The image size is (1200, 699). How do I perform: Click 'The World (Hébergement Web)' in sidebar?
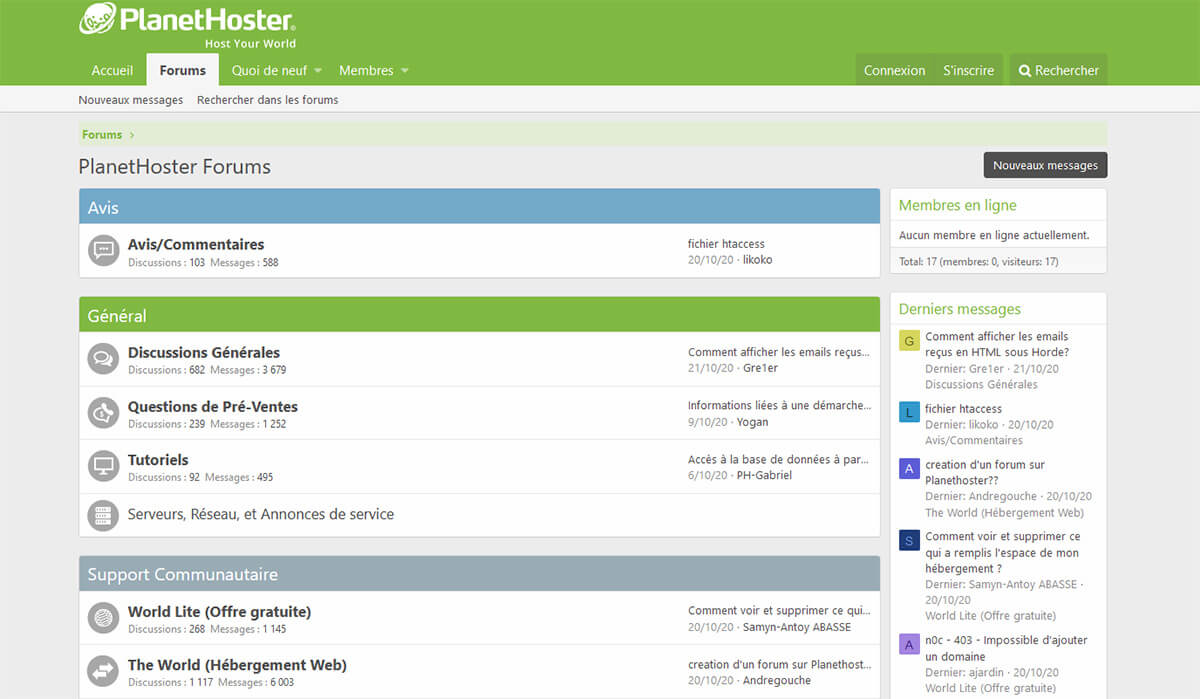(x=1004, y=512)
